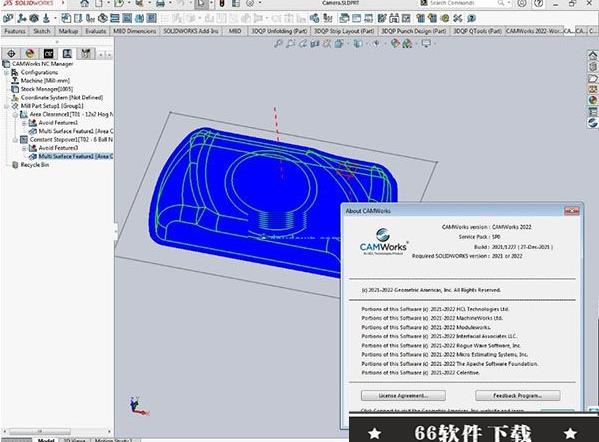Collapse the Constant Stepover1 operation node
Image resolution: width=599 pixels, height=442 pixels.
(x=15, y=139)
